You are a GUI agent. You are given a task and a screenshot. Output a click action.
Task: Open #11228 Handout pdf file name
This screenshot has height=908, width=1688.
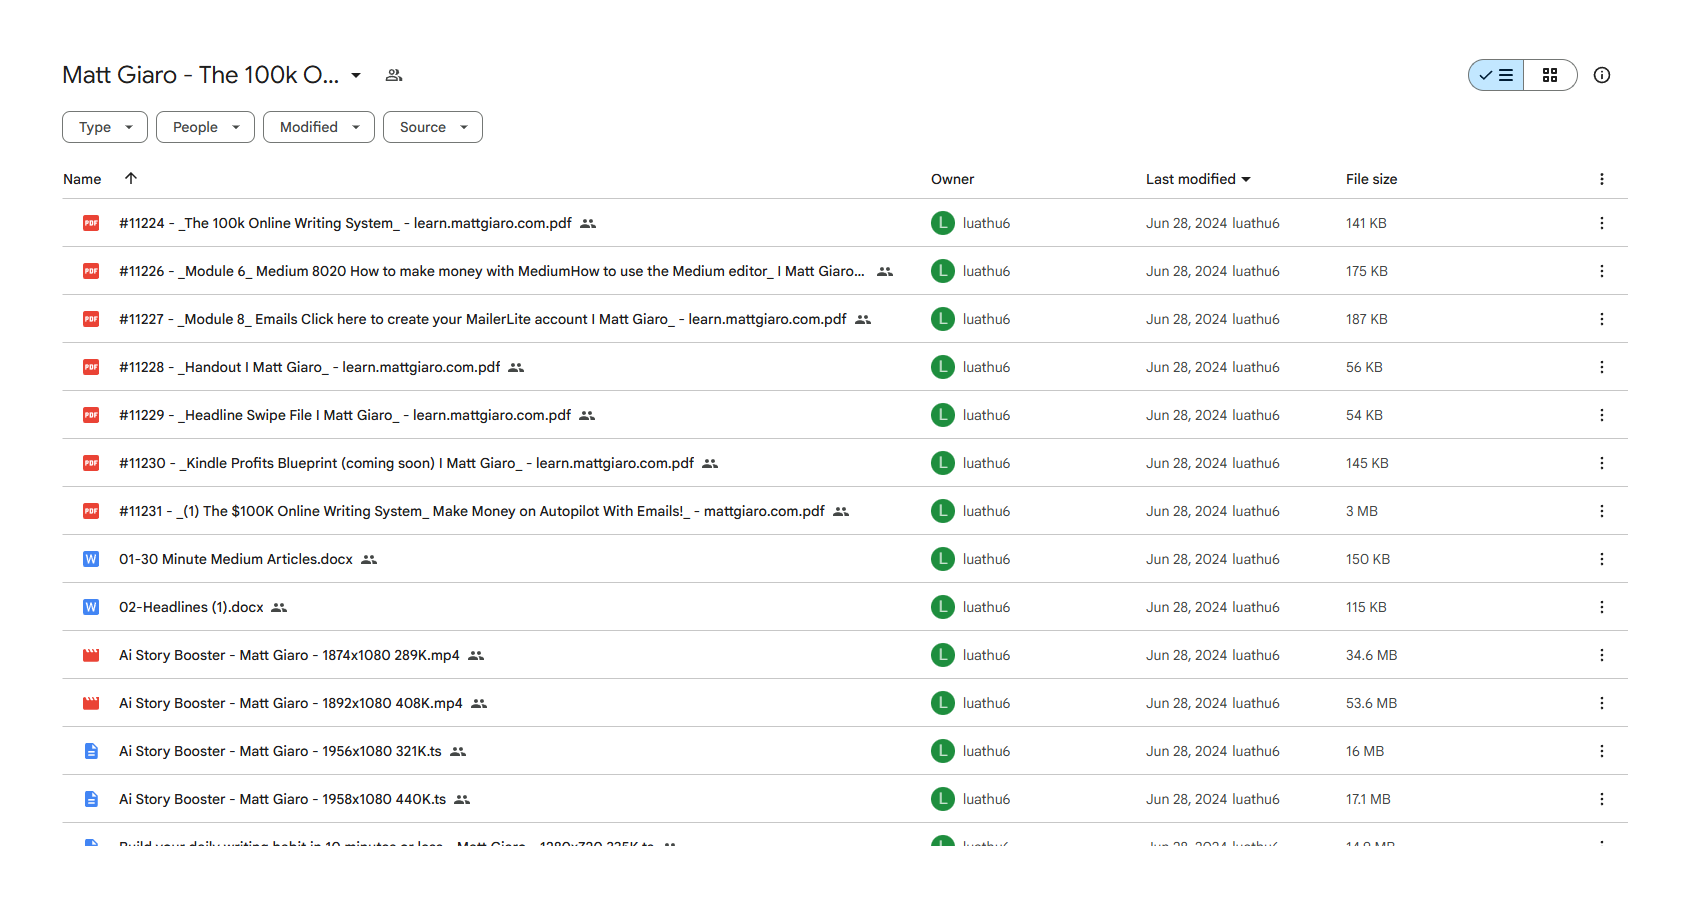[310, 367]
